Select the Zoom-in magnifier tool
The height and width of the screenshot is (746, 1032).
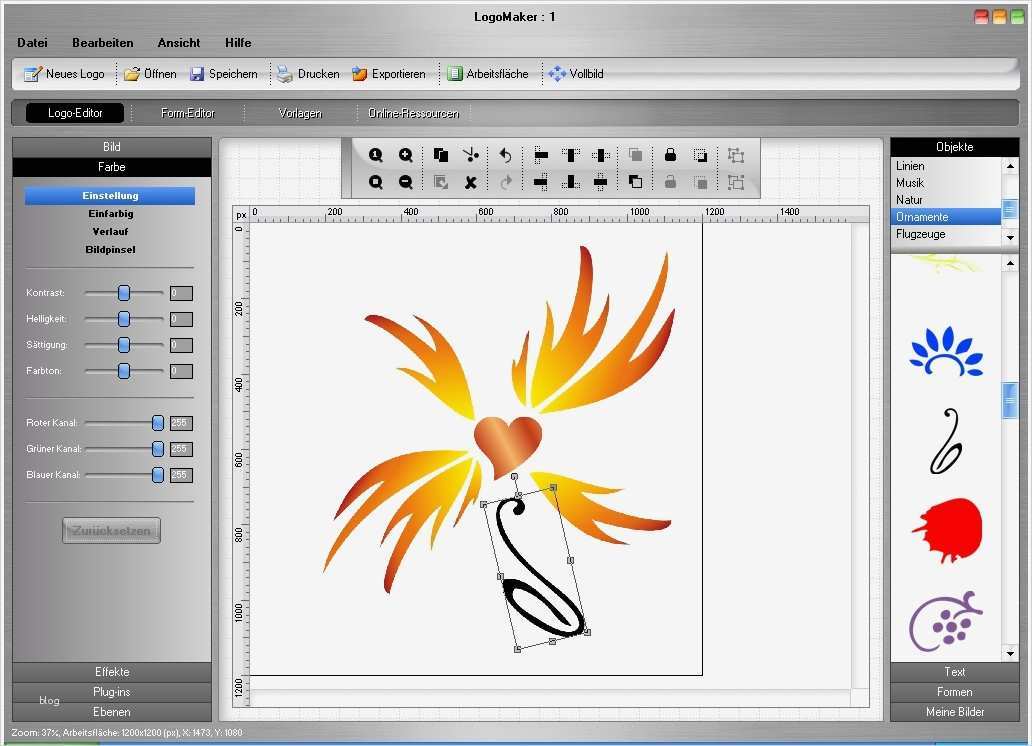(403, 155)
